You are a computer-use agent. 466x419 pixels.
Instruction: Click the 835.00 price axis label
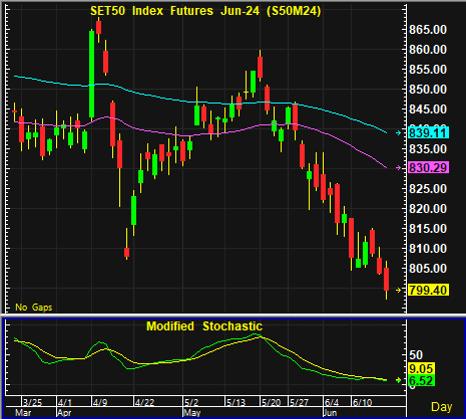(428, 149)
